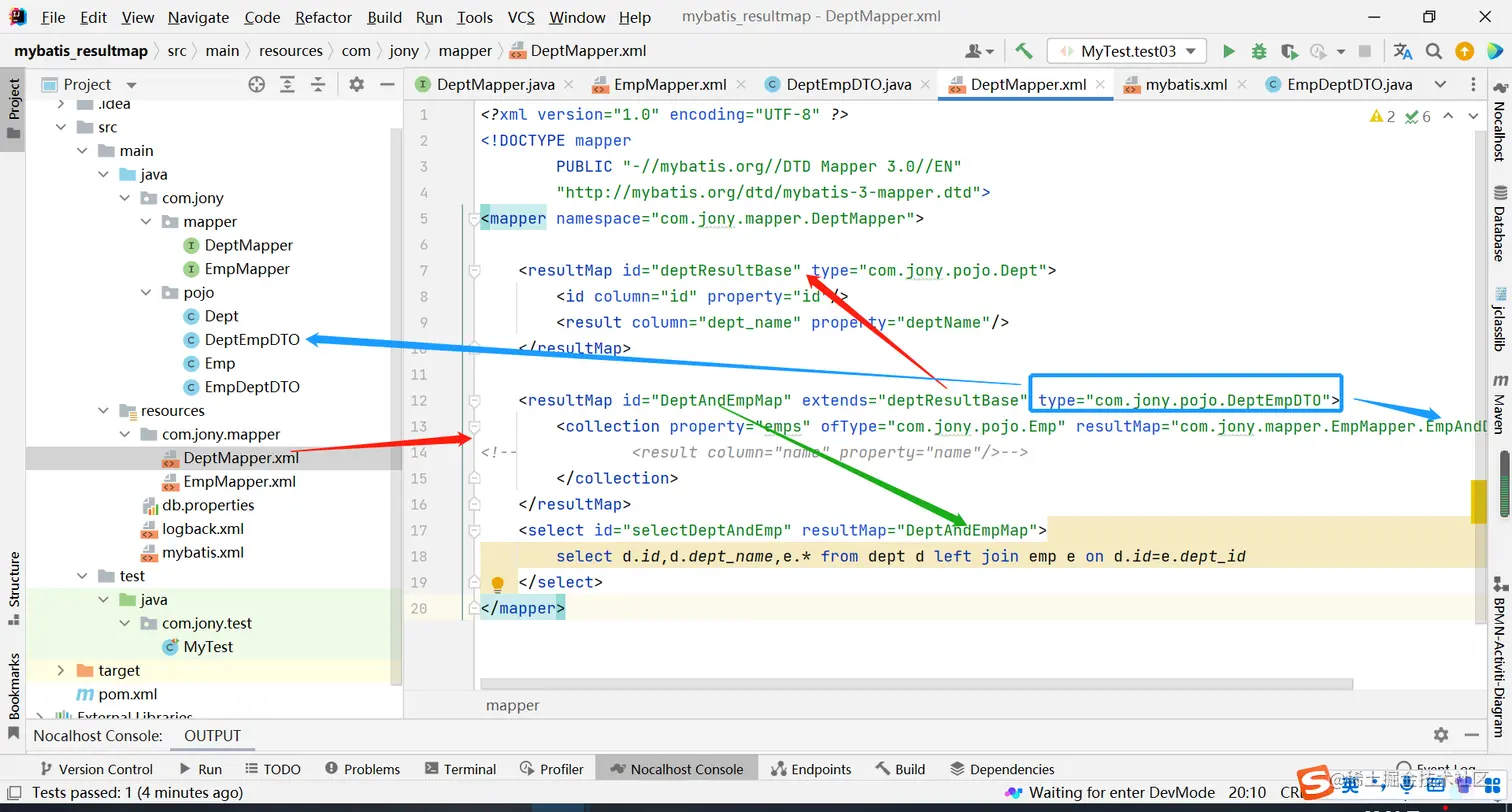1512x812 pixels.
Task: Open the Database tool window
Action: [1499, 223]
